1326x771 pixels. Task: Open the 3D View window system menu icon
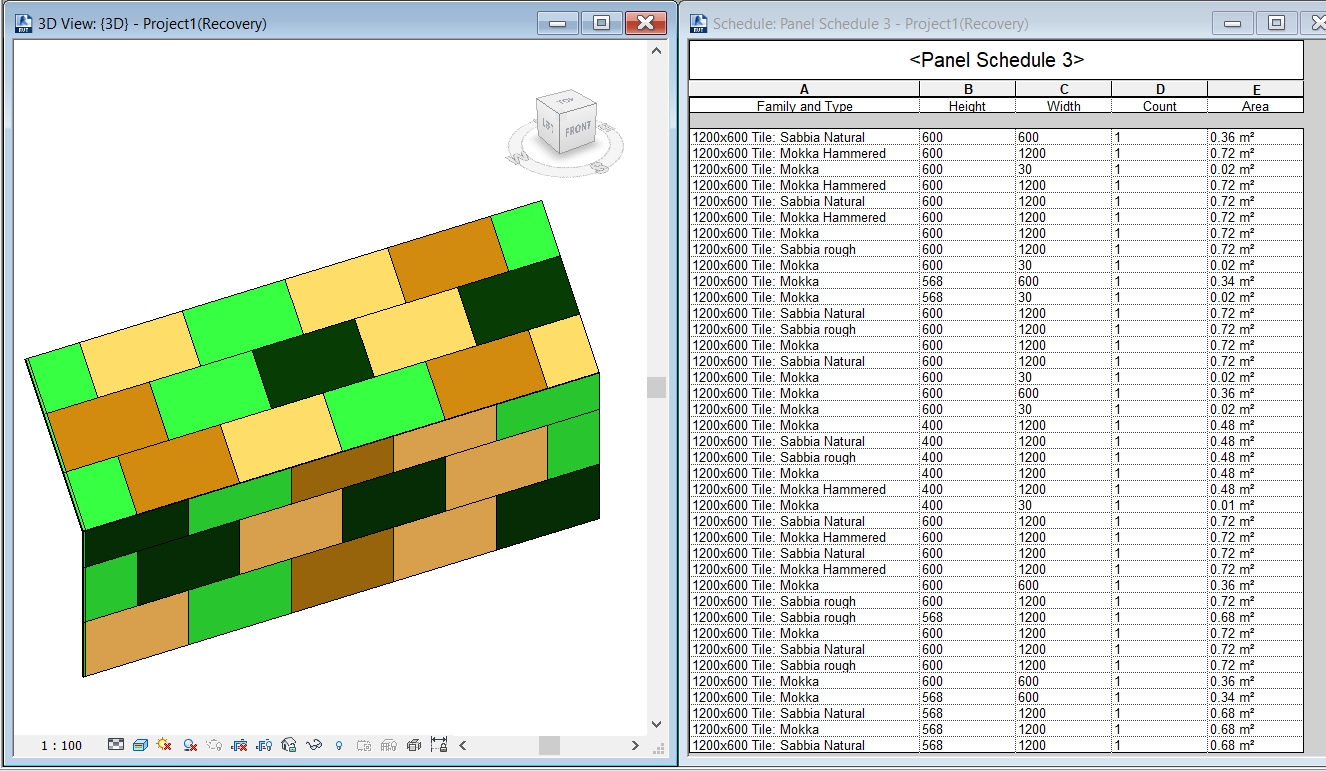(x=23, y=23)
